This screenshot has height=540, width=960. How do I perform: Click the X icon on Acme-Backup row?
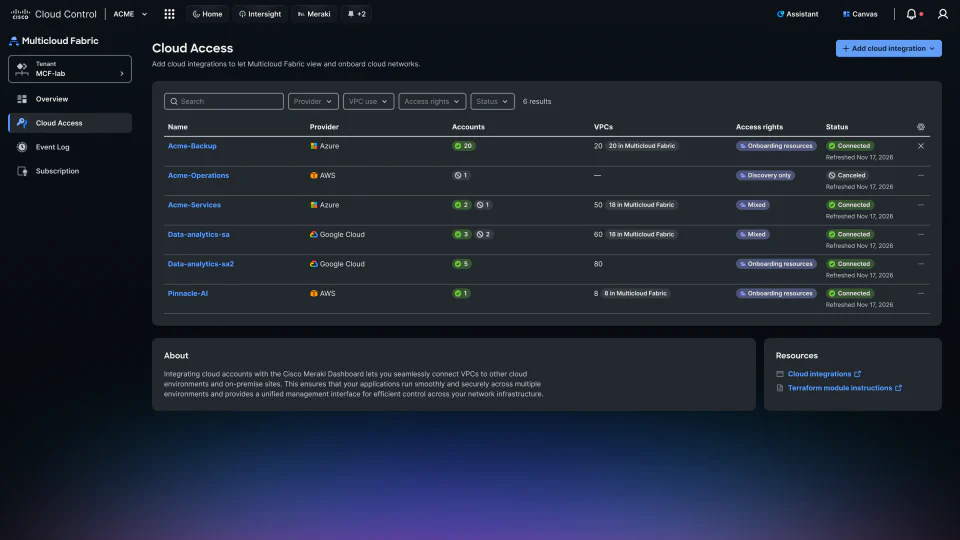click(921, 146)
